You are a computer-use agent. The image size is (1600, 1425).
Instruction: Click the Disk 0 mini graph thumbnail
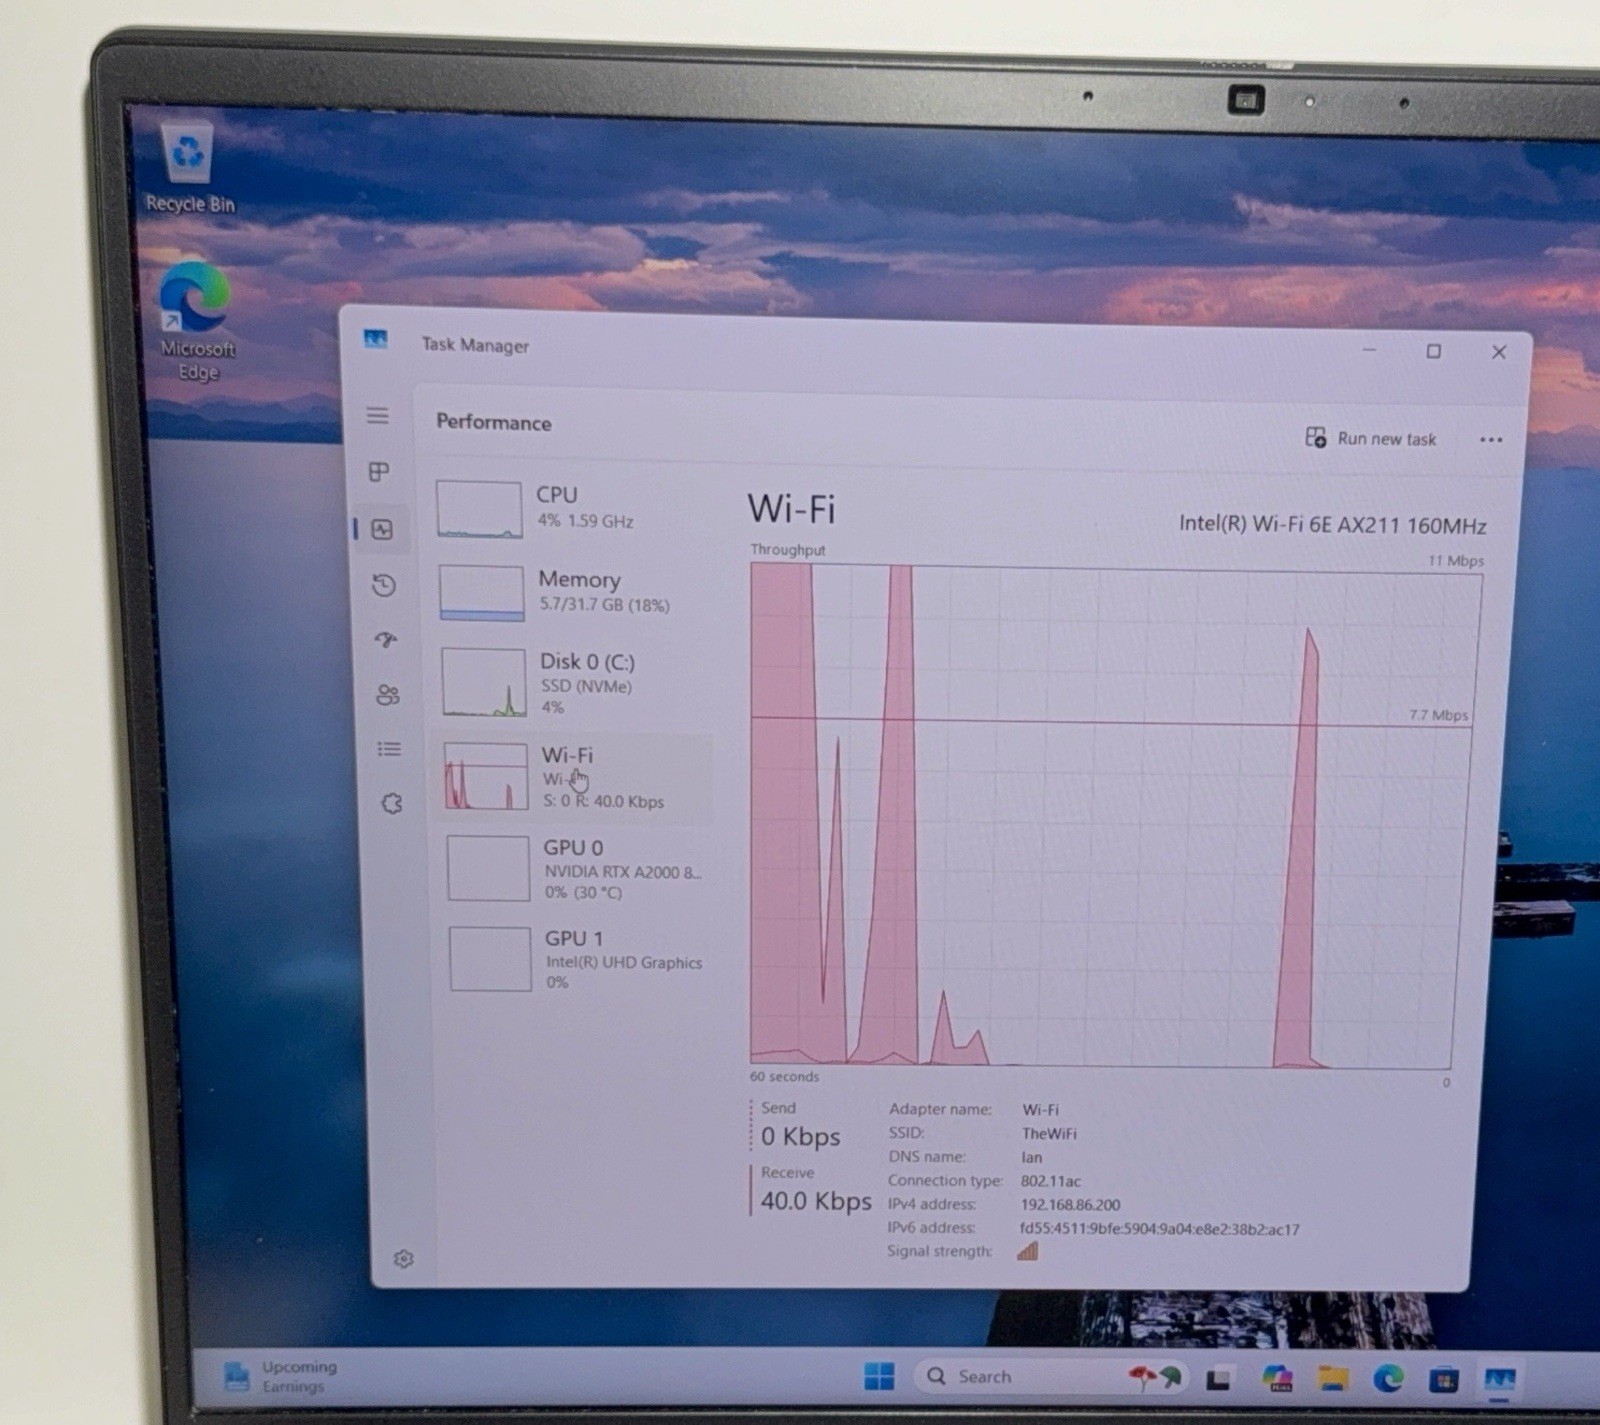coord(484,682)
